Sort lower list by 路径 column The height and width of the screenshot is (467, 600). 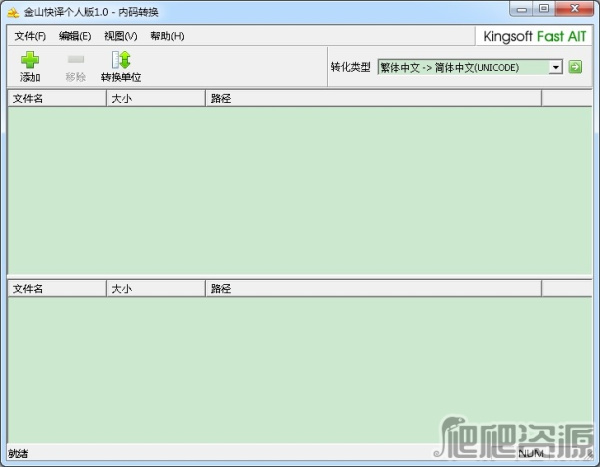373,289
